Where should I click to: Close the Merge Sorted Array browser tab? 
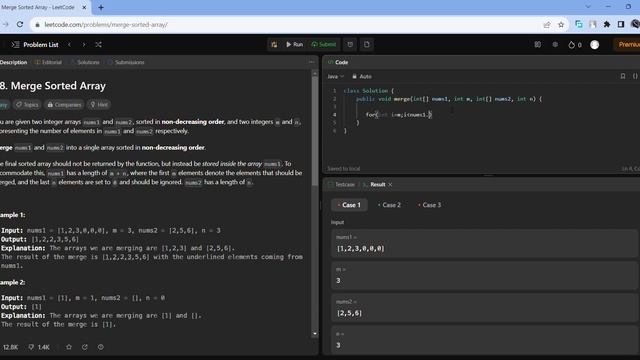pos(84,7)
